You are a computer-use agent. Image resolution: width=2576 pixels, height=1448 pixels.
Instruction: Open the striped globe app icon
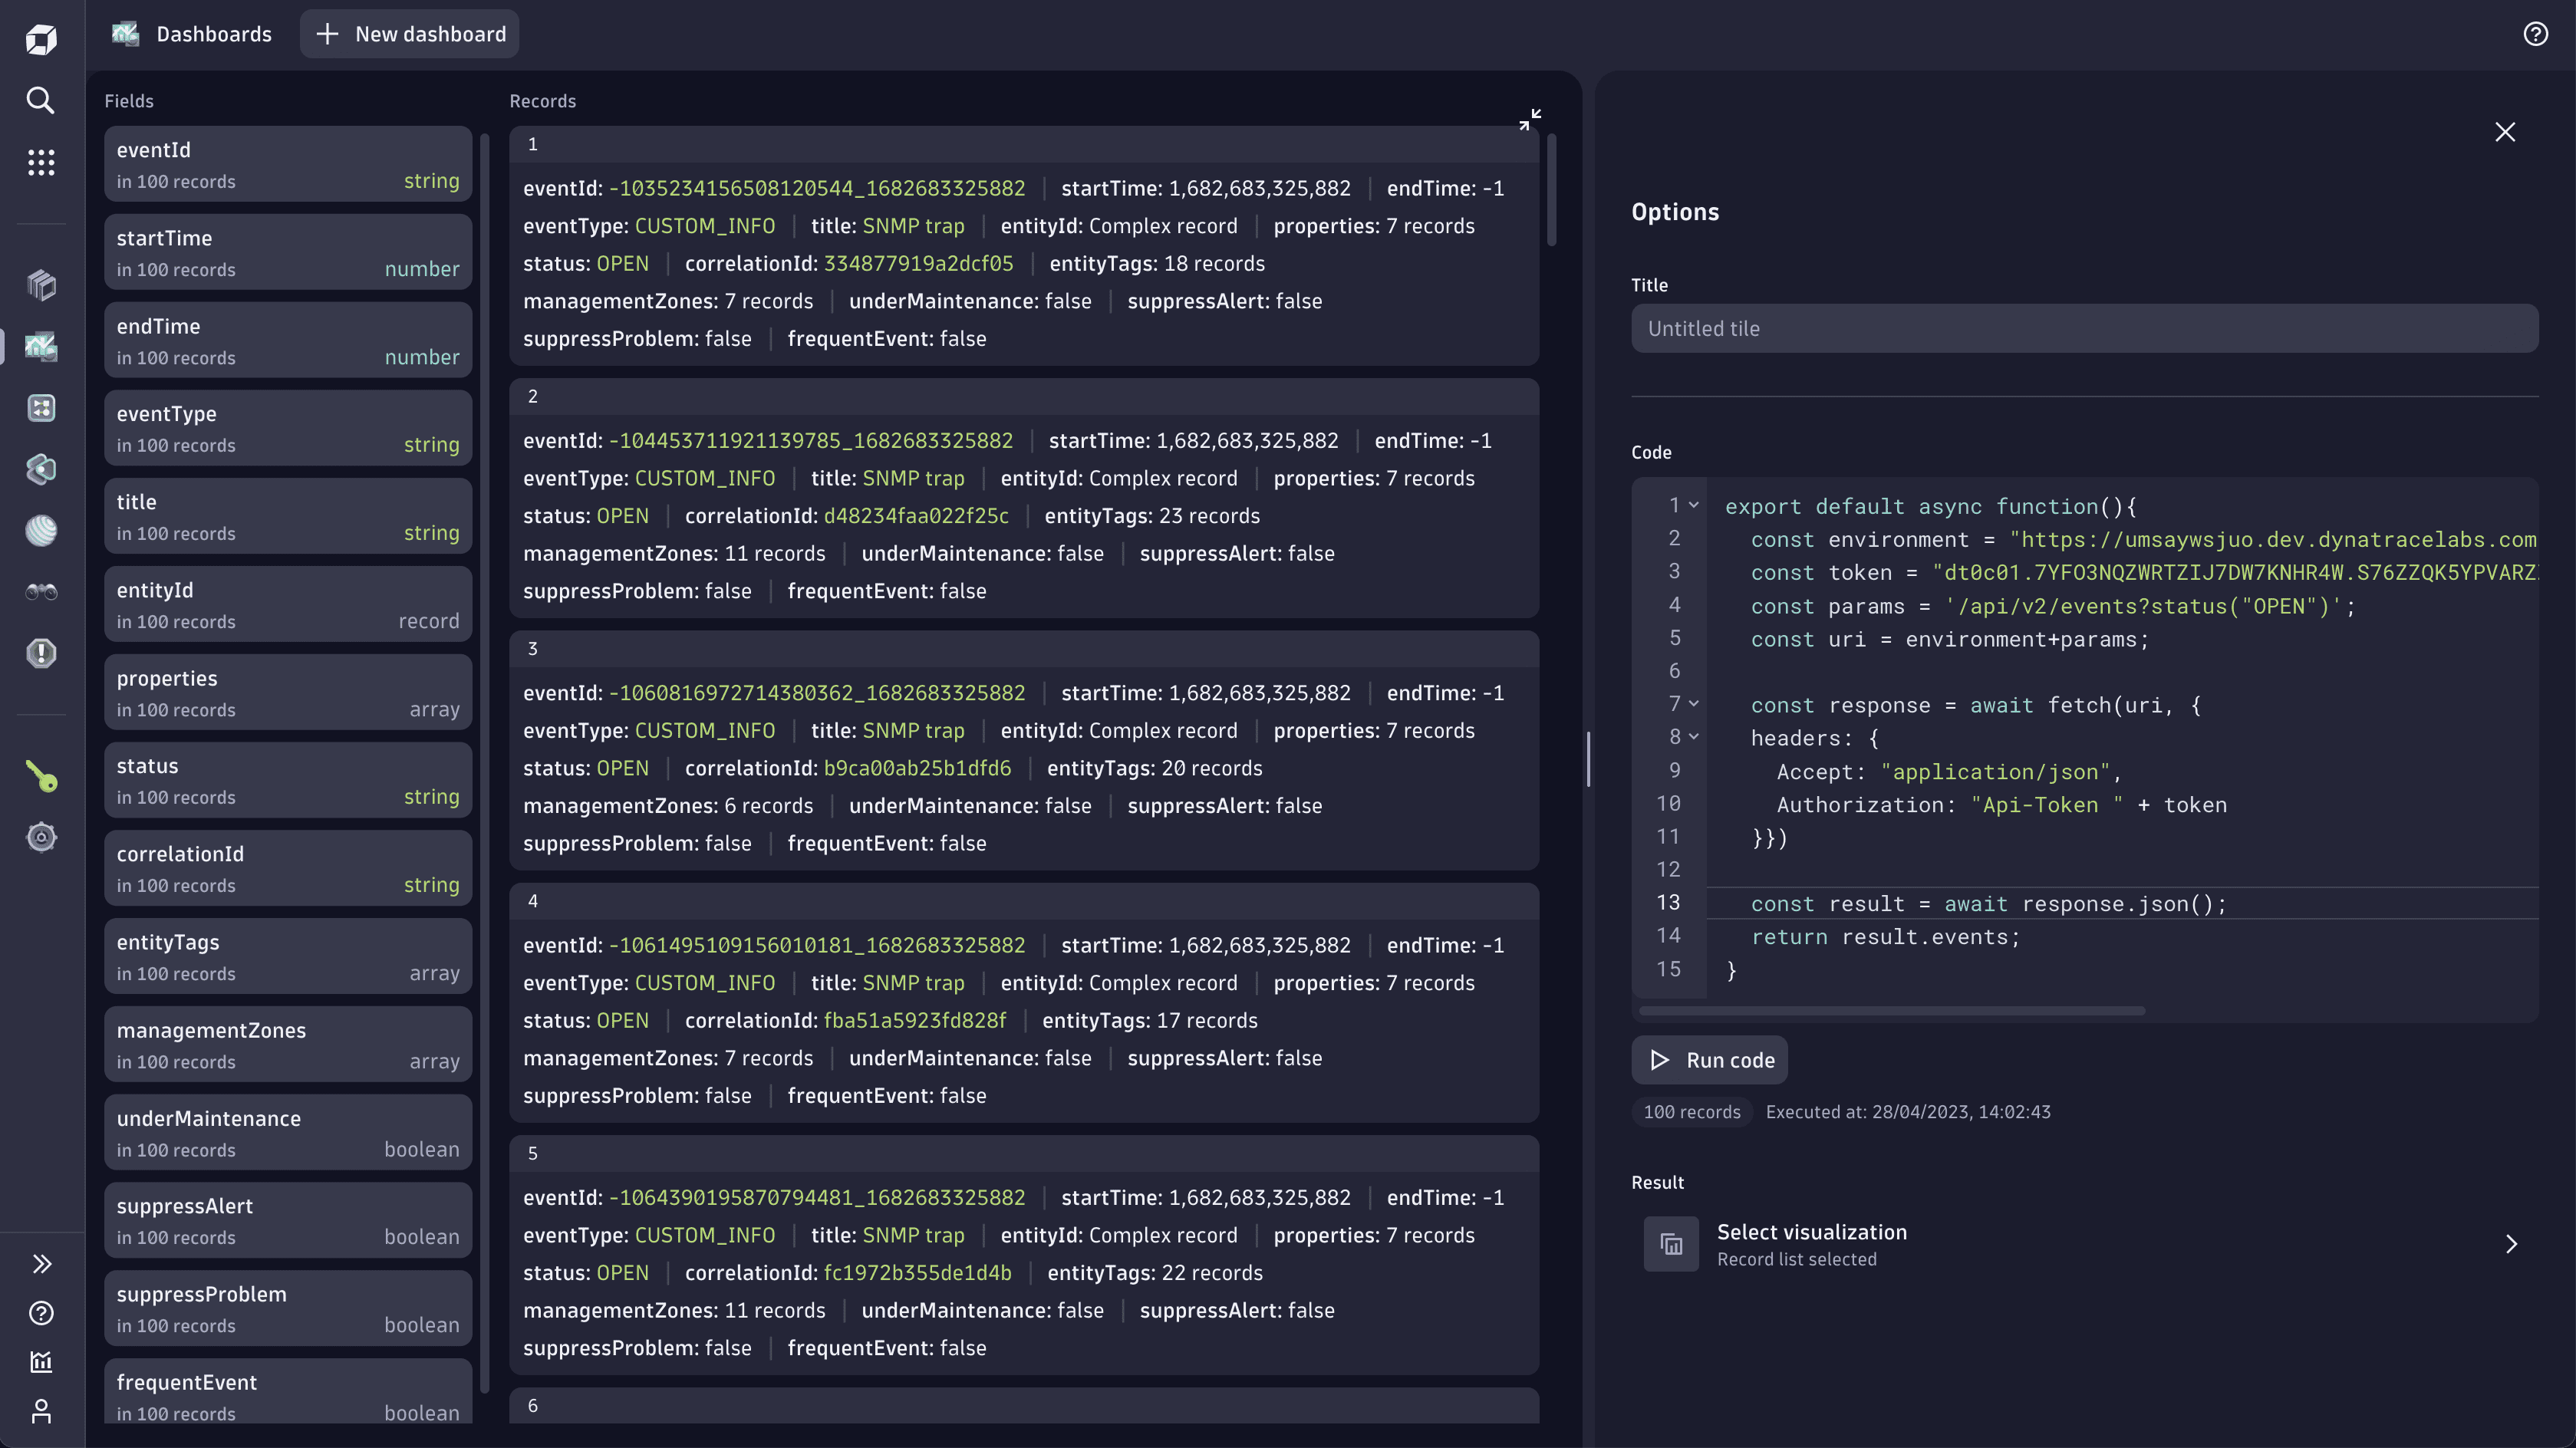click(41, 530)
